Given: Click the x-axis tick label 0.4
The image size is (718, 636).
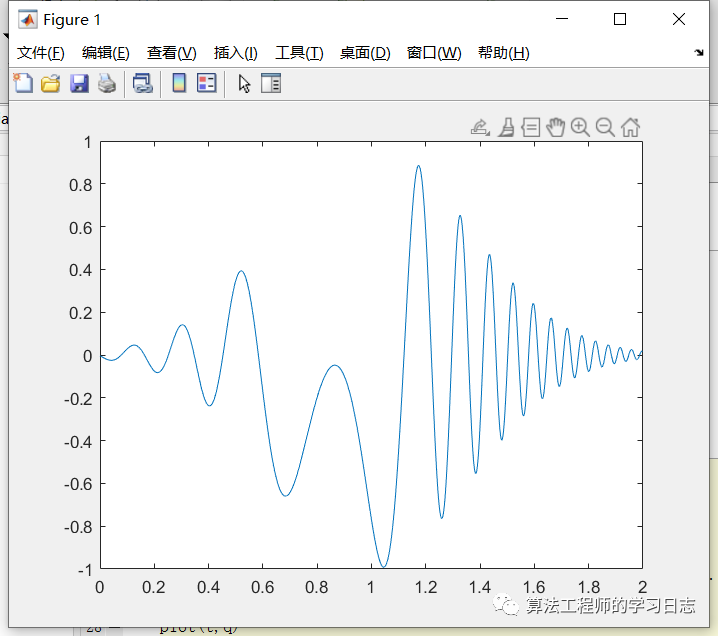Looking at the screenshot, I should [x=208, y=587].
